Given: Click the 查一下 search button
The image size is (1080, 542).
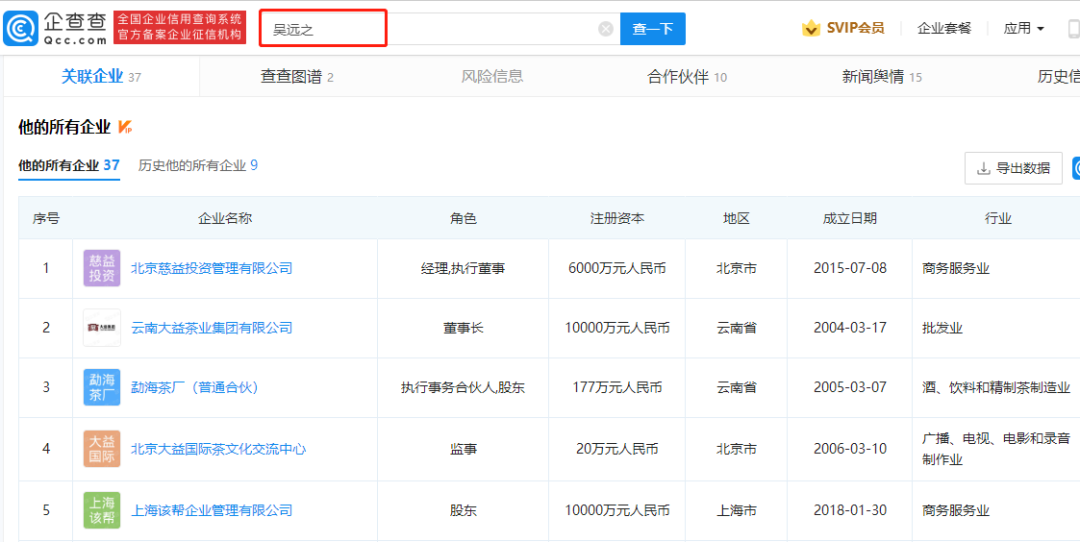Looking at the screenshot, I should point(653,29).
